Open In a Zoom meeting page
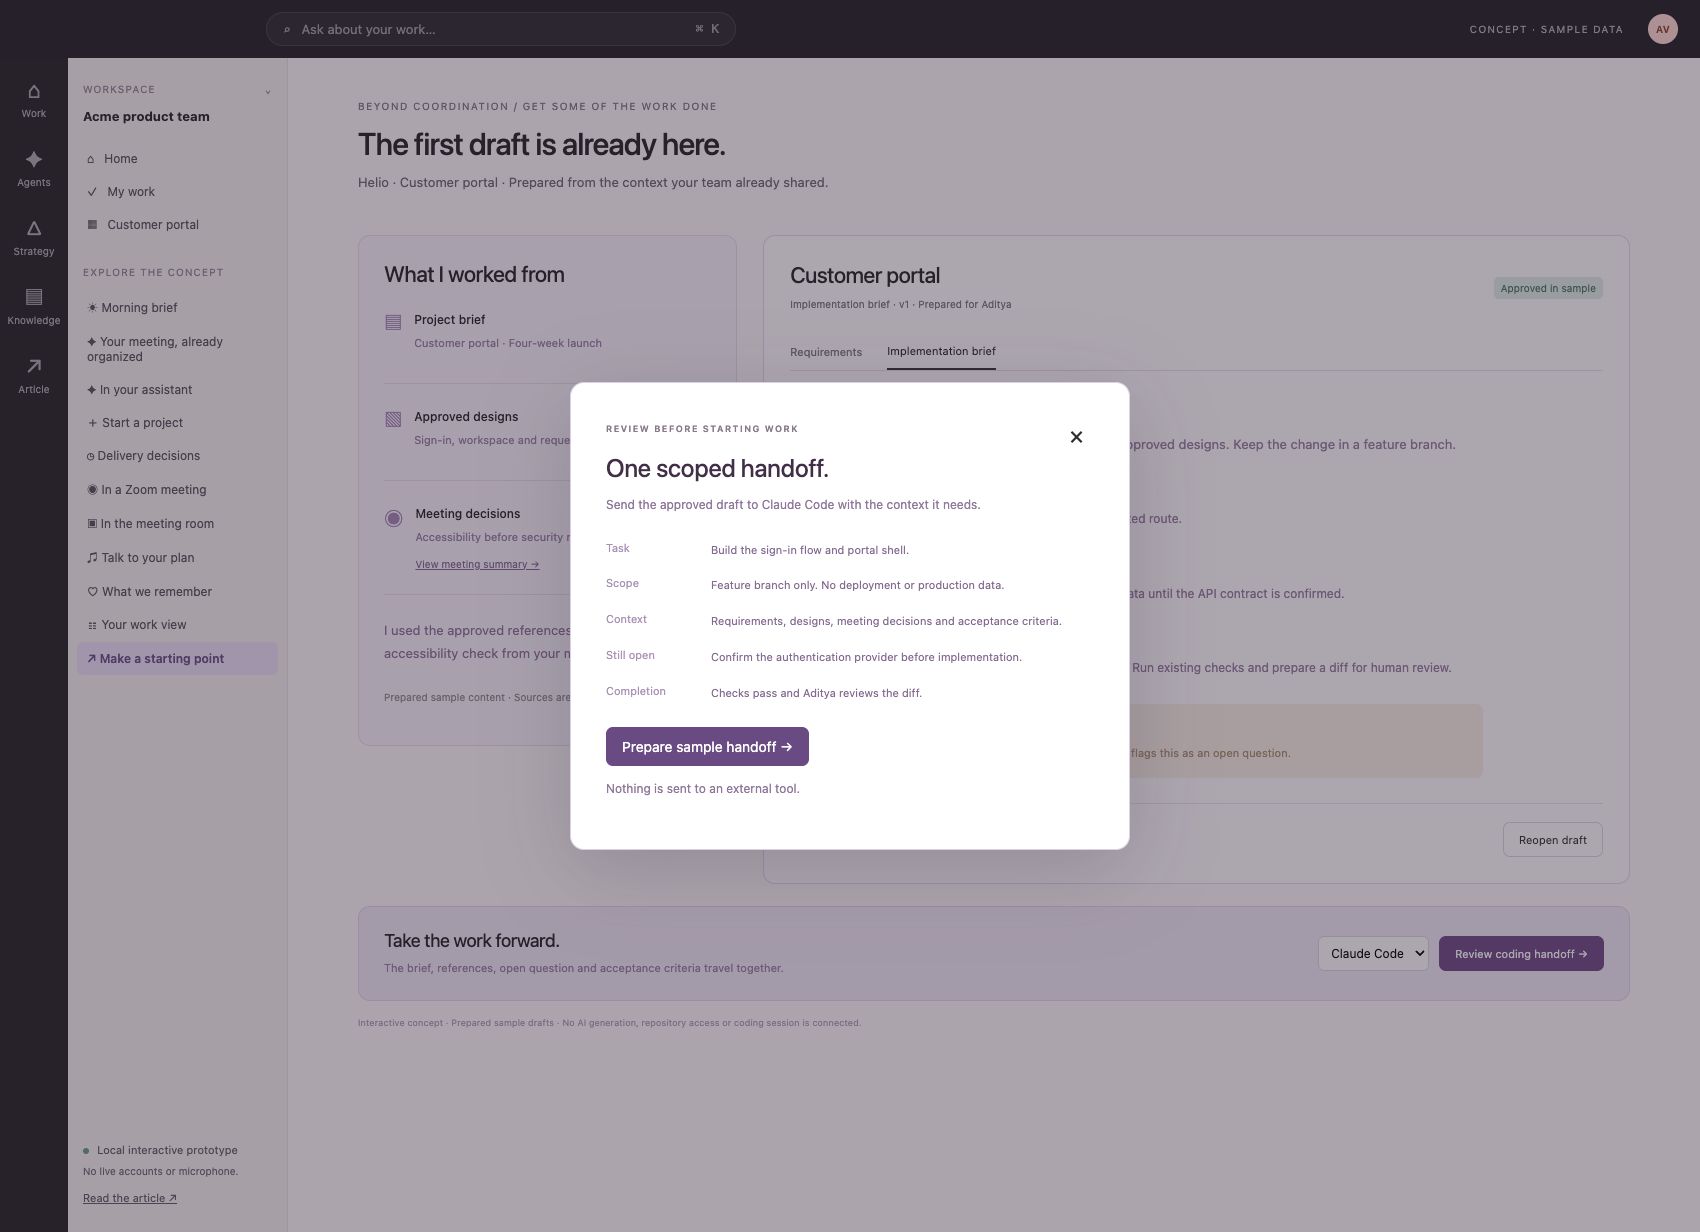1700x1232 pixels. [177, 490]
